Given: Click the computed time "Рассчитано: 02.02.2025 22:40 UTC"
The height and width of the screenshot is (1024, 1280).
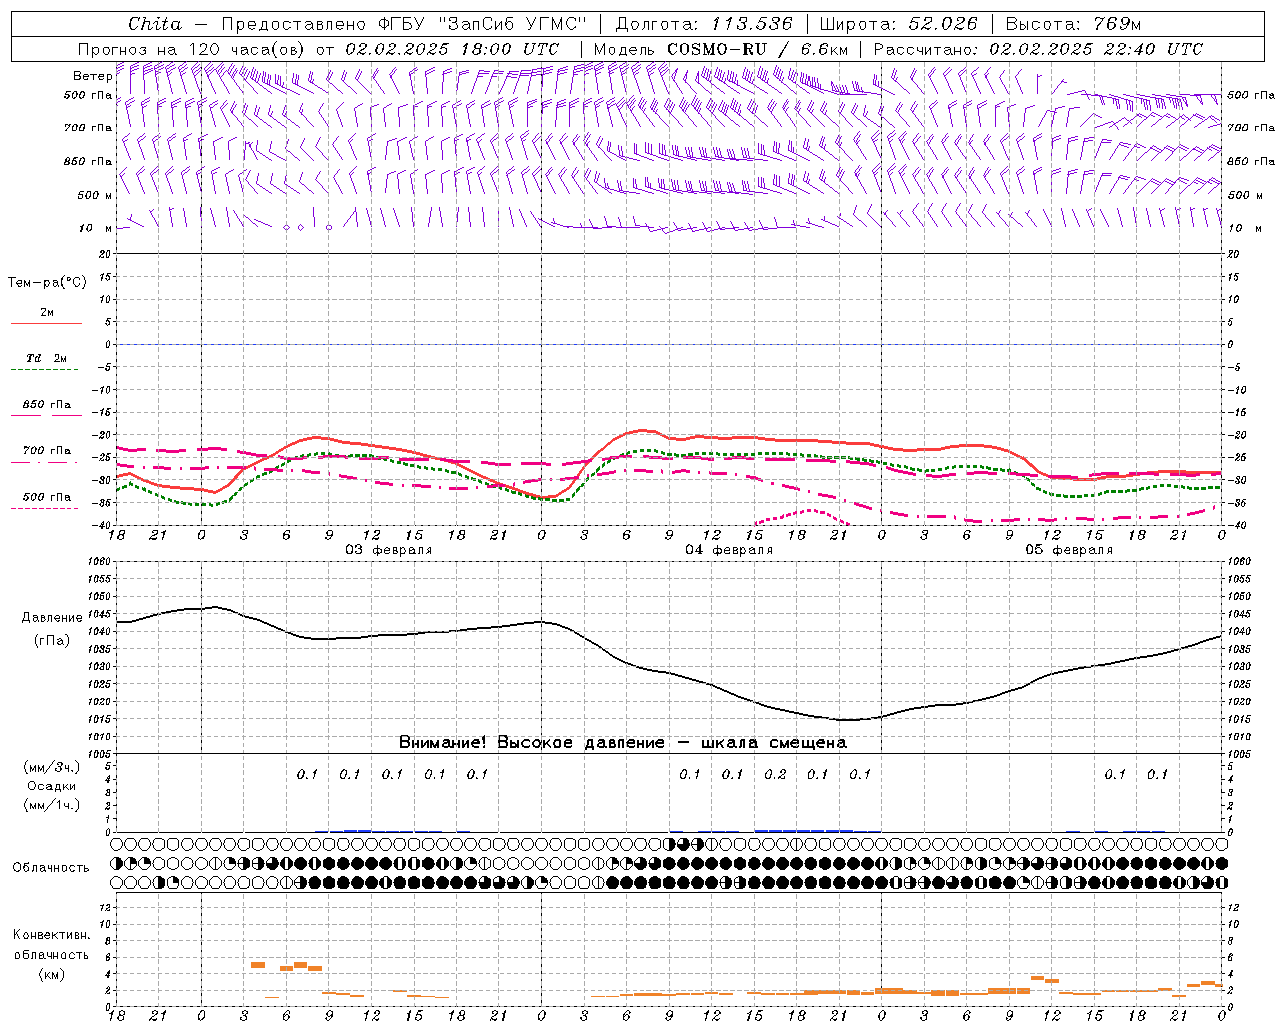Looking at the screenshot, I should [1038, 49].
